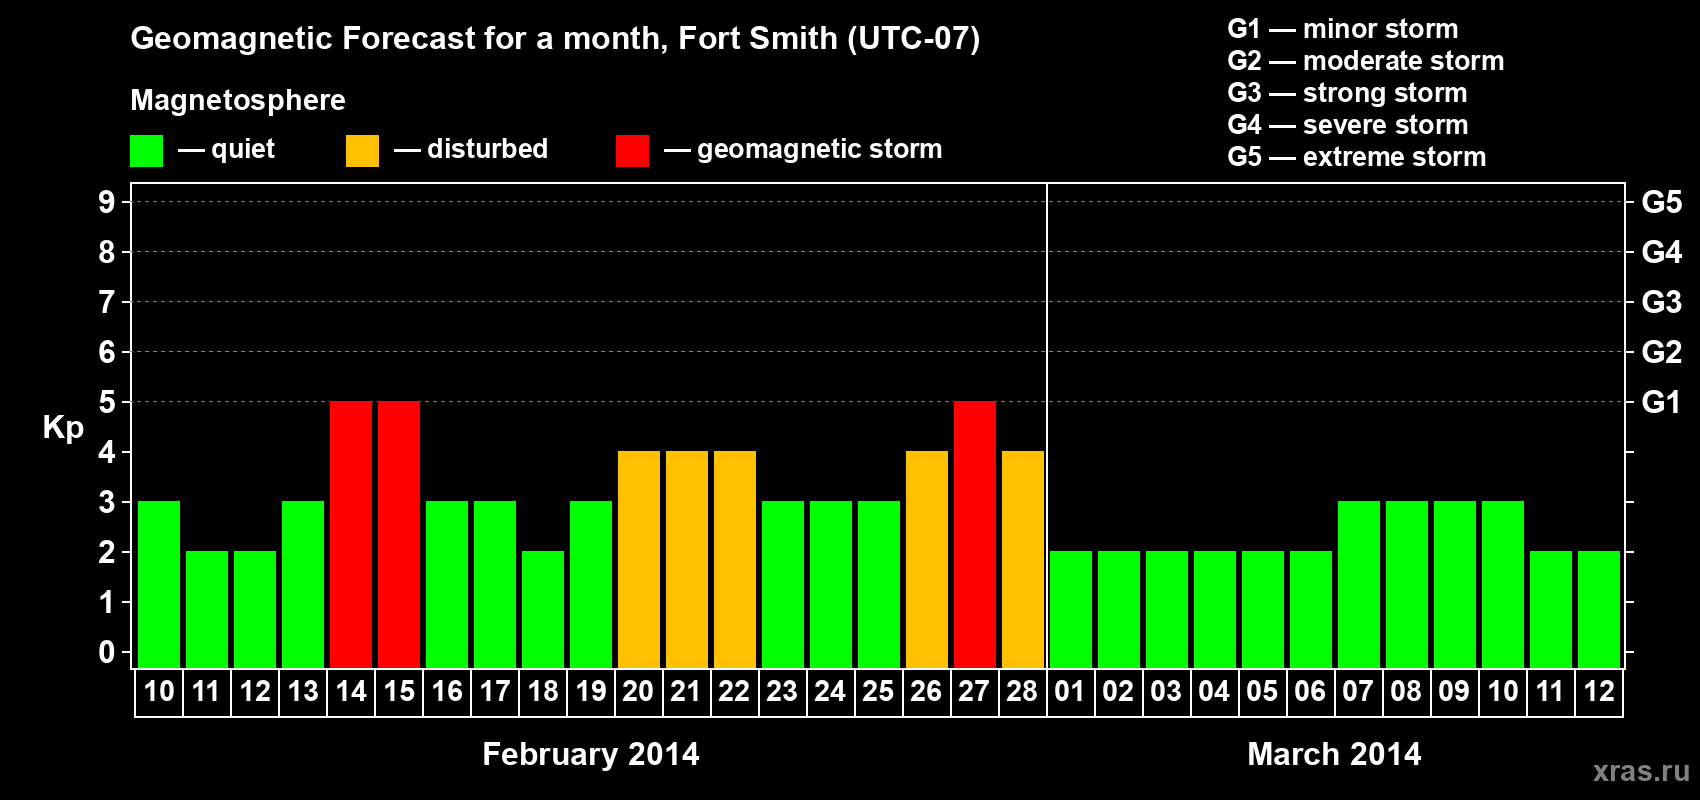This screenshot has width=1700, height=800.
Task: Click the date label 24 on the axis
Action: 831,692
